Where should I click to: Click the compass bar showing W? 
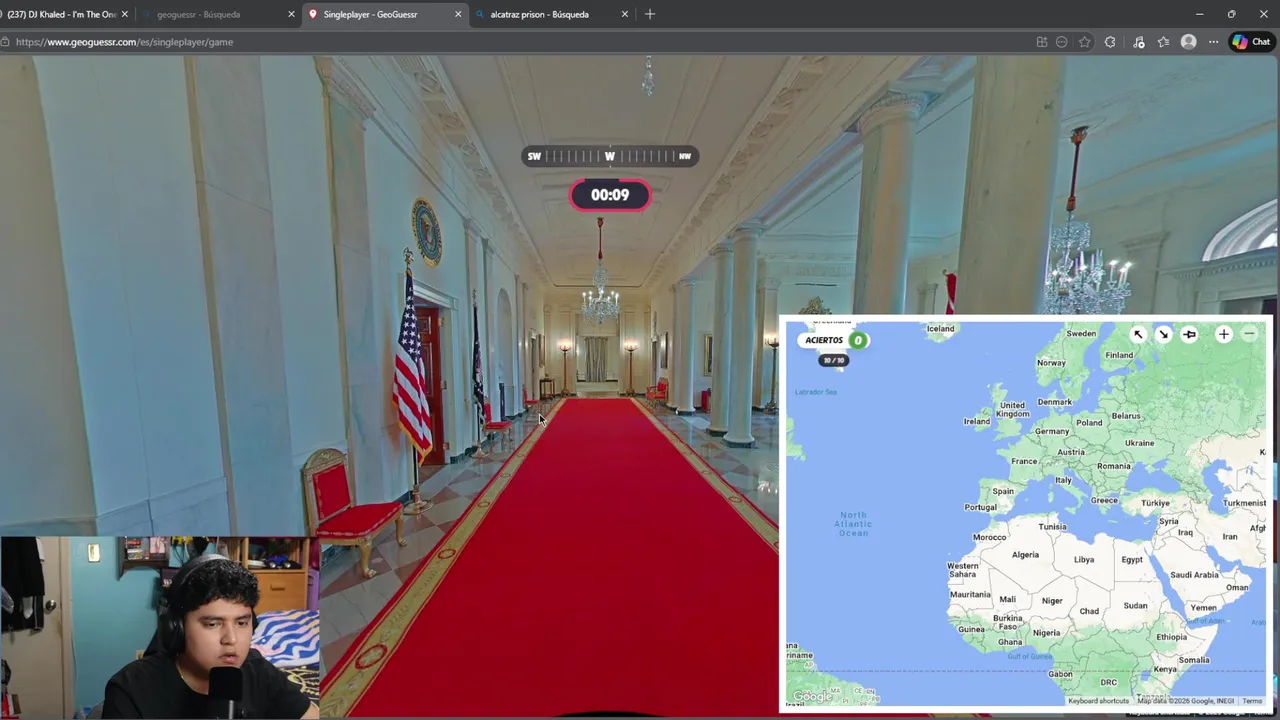609,156
